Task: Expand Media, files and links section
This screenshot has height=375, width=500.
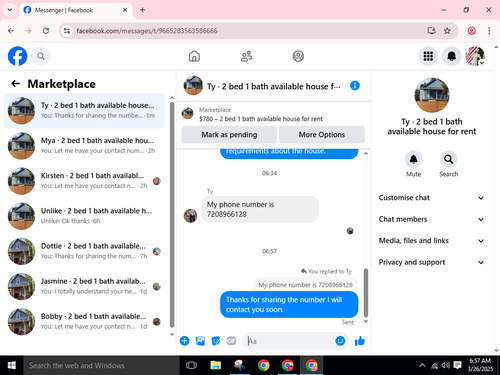Action: point(431,241)
